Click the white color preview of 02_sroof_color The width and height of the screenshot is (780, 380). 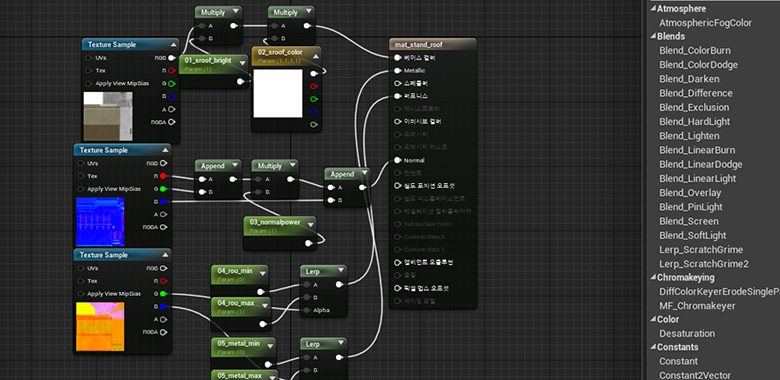pyautogui.click(x=278, y=94)
